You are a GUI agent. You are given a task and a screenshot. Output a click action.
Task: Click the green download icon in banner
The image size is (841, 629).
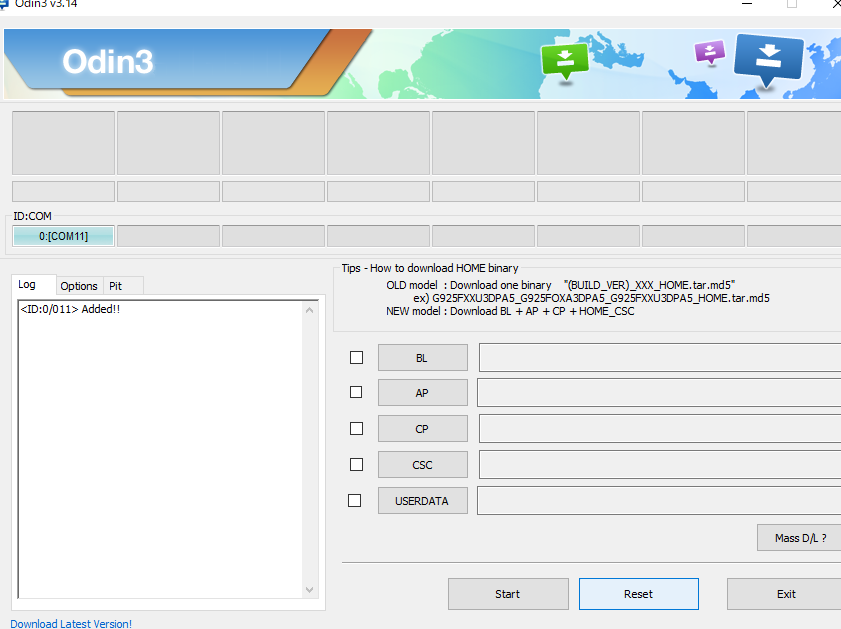[565, 62]
